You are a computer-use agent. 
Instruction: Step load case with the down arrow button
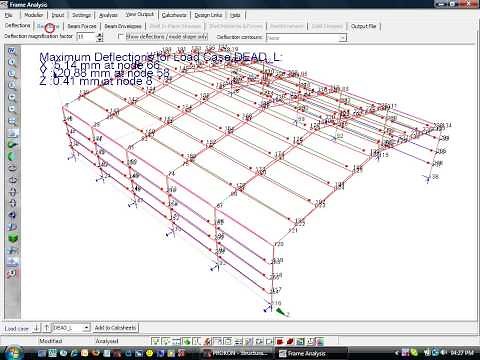click(x=36, y=328)
